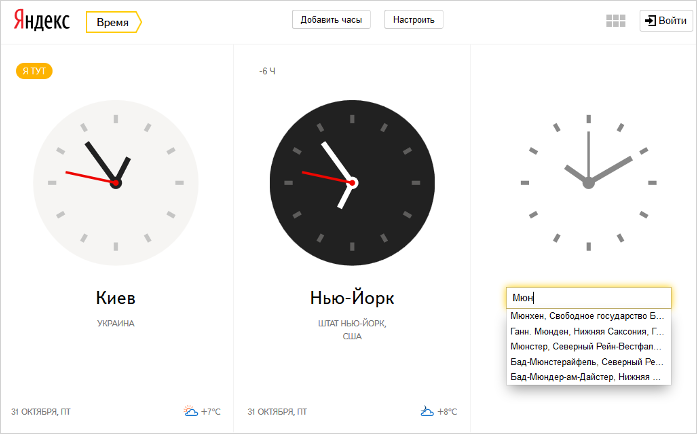The width and height of the screenshot is (697, 434).
Task: Click the gray placeholder clock
Action: (589, 183)
